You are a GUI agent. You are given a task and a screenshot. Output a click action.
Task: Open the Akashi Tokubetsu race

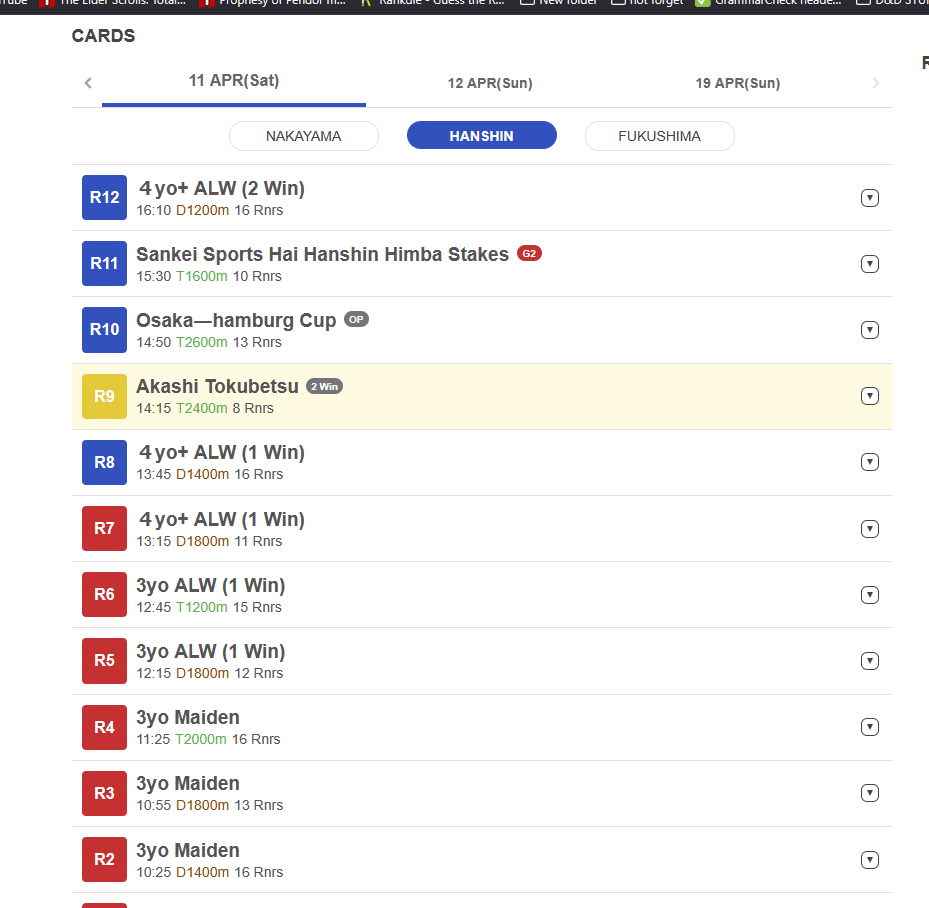pos(217,386)
